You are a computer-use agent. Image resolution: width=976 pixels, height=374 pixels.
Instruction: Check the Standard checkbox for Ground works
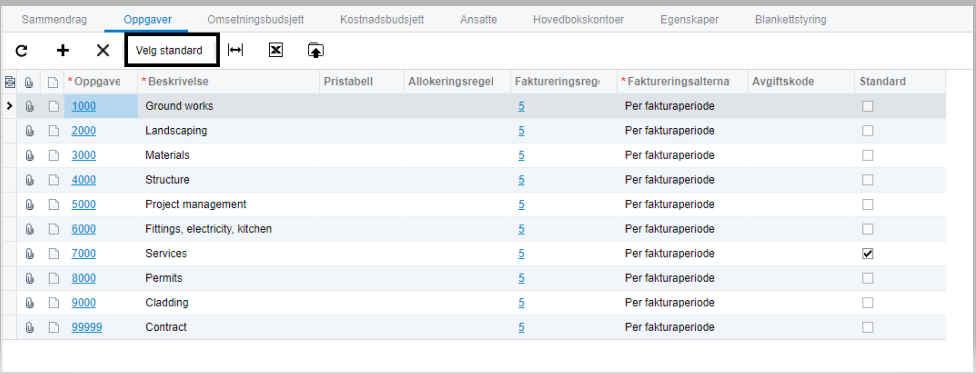point(868,106)
